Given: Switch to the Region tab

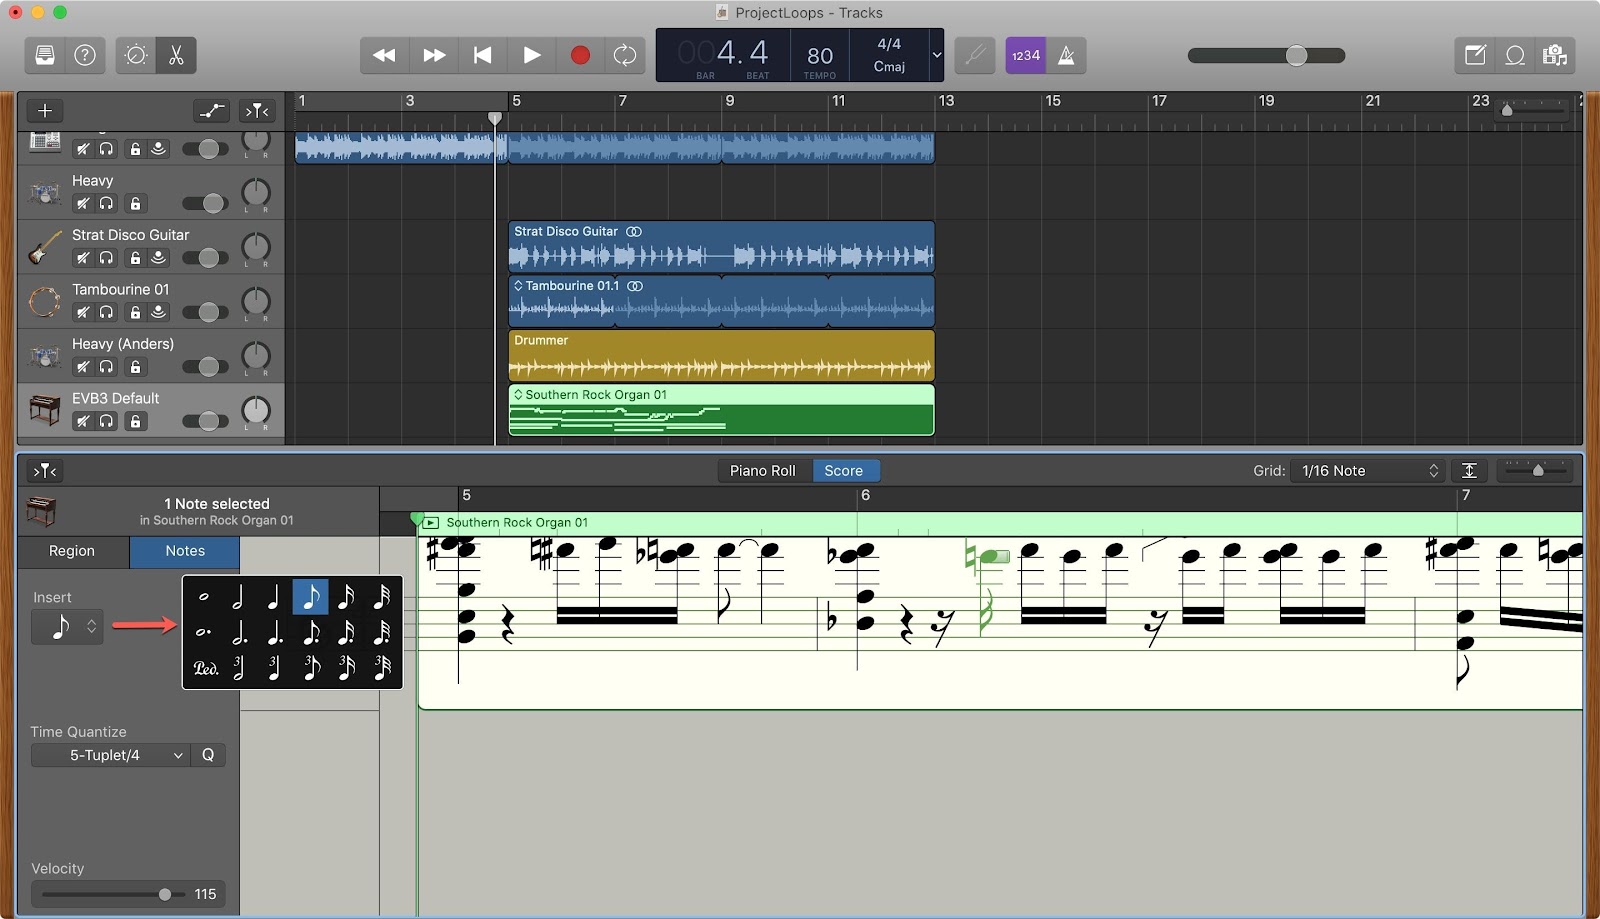Looking at the screenshot, I should 73,551.
